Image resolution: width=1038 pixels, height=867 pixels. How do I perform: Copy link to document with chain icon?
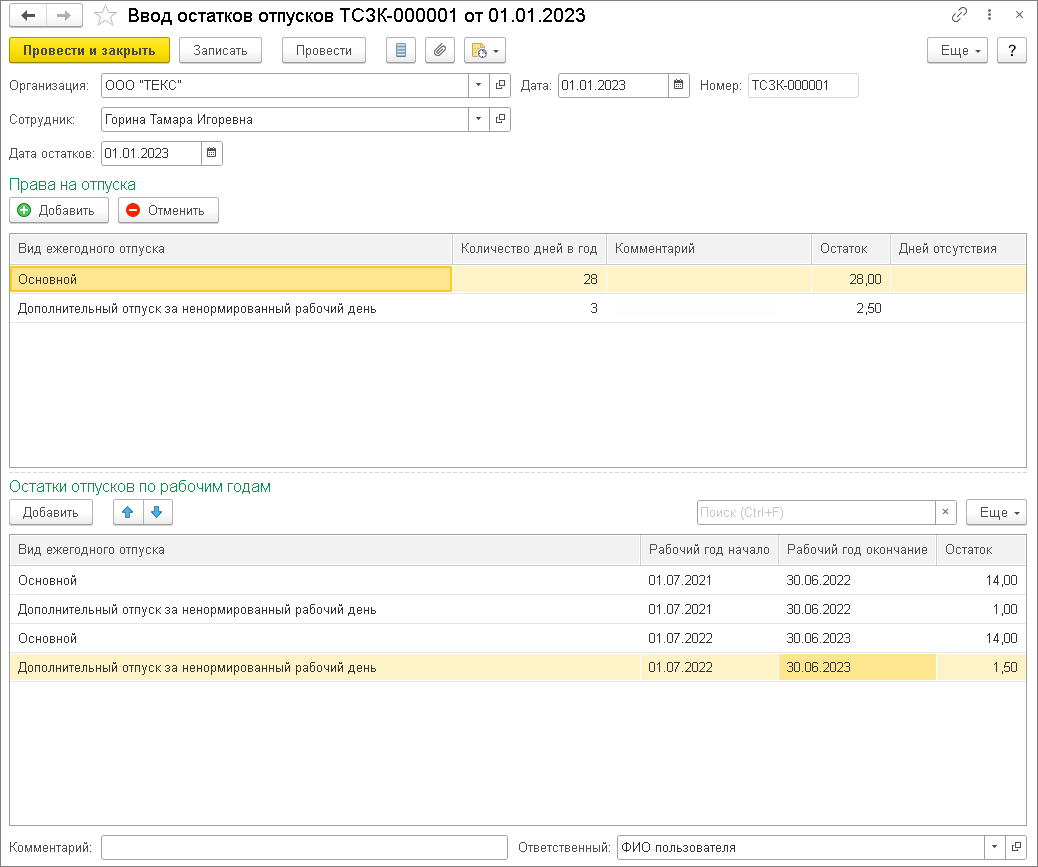[x=959, y=15]
